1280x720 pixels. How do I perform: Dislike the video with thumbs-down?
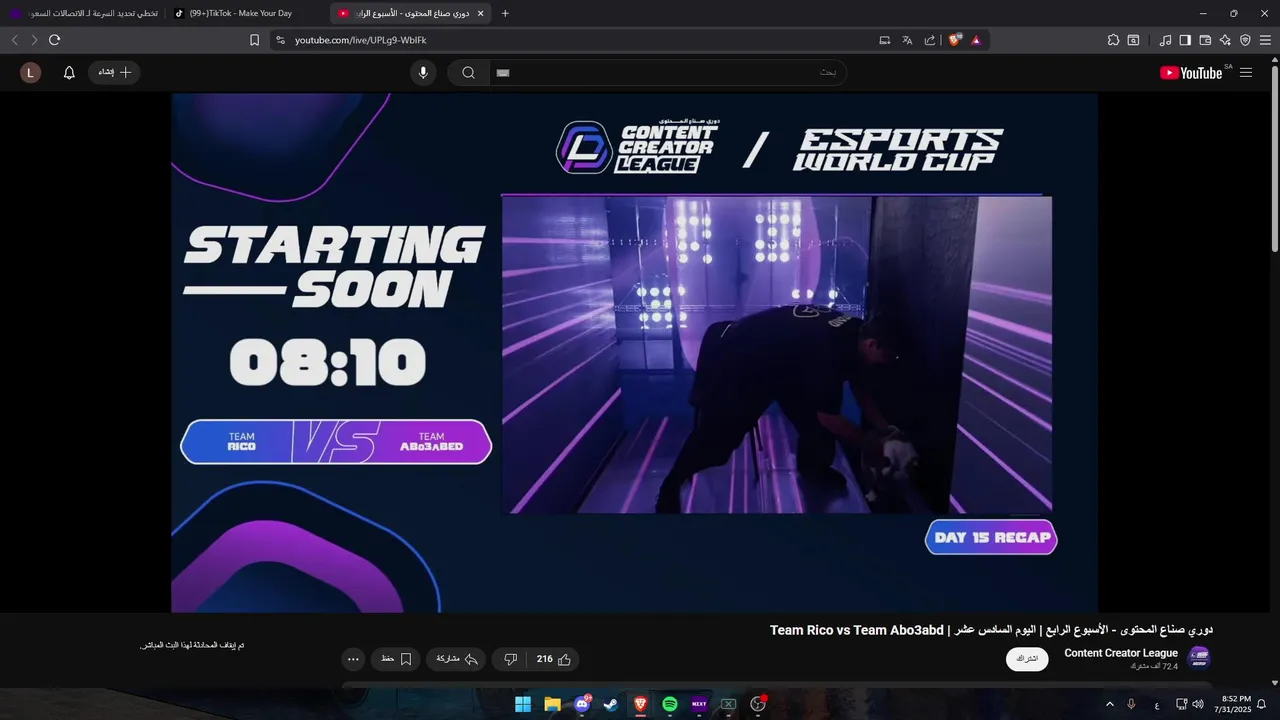click(510, 659)
